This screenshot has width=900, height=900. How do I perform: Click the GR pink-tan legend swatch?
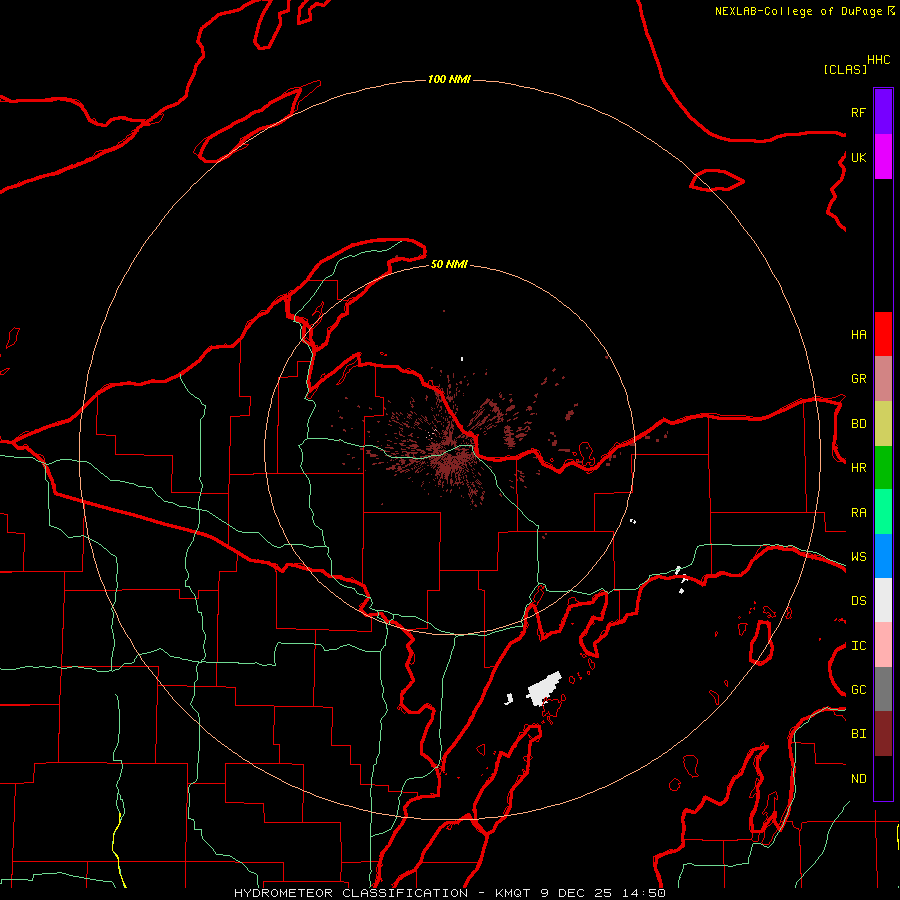(883, 379)
